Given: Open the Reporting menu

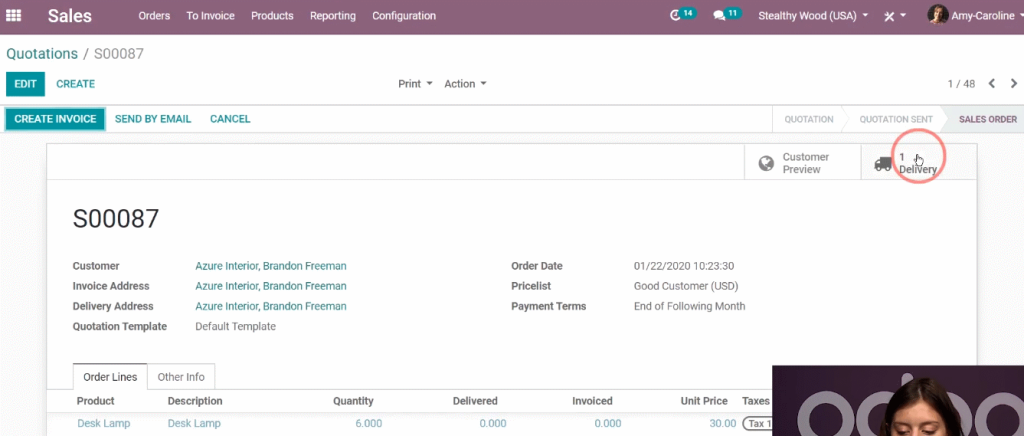Looking at the screenshot, I should [333, 16].
